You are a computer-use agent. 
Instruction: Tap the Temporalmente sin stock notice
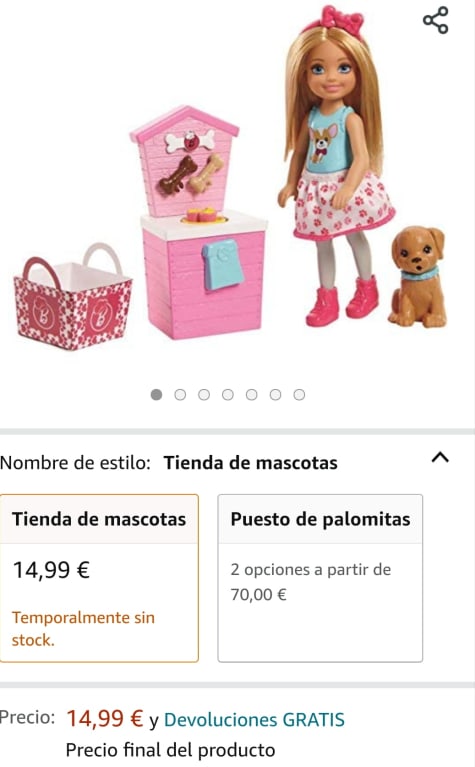[x=83, y=629]
